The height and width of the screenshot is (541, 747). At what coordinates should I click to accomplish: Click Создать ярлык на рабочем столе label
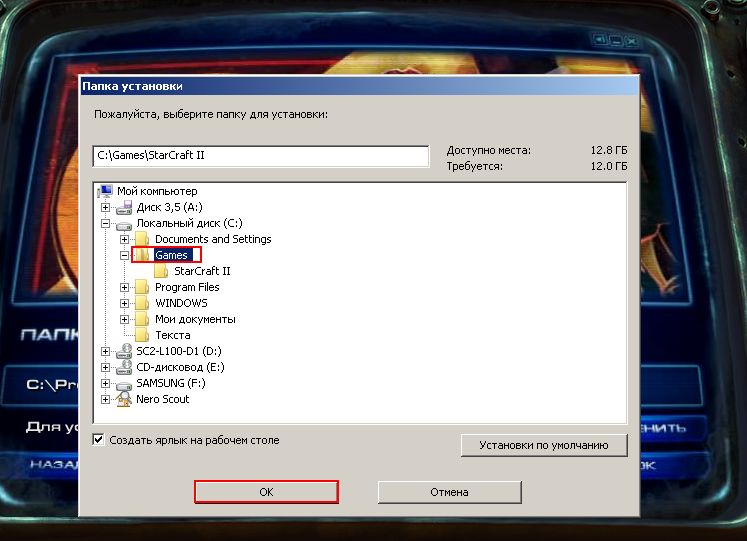[x=194, y=440]
